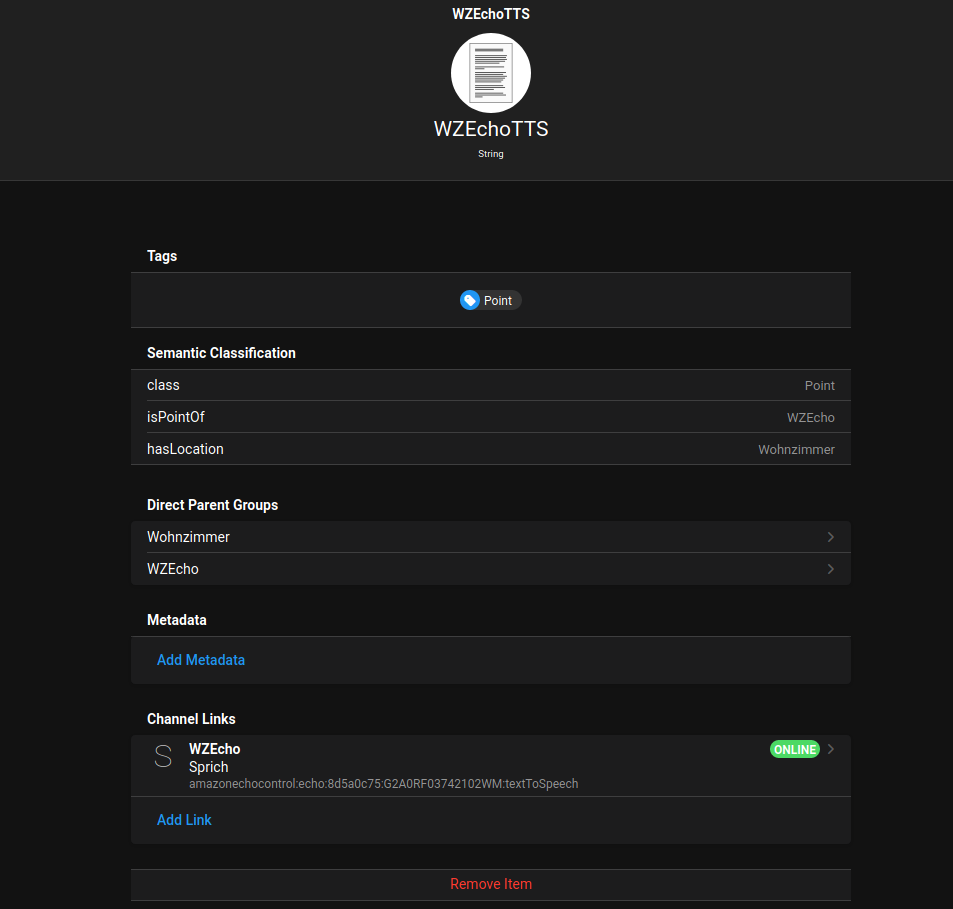Click the amazonechocontrol textToSpeech channel UID
The height and width of the screenshot is (909, 953).
(x=383, y=784)
